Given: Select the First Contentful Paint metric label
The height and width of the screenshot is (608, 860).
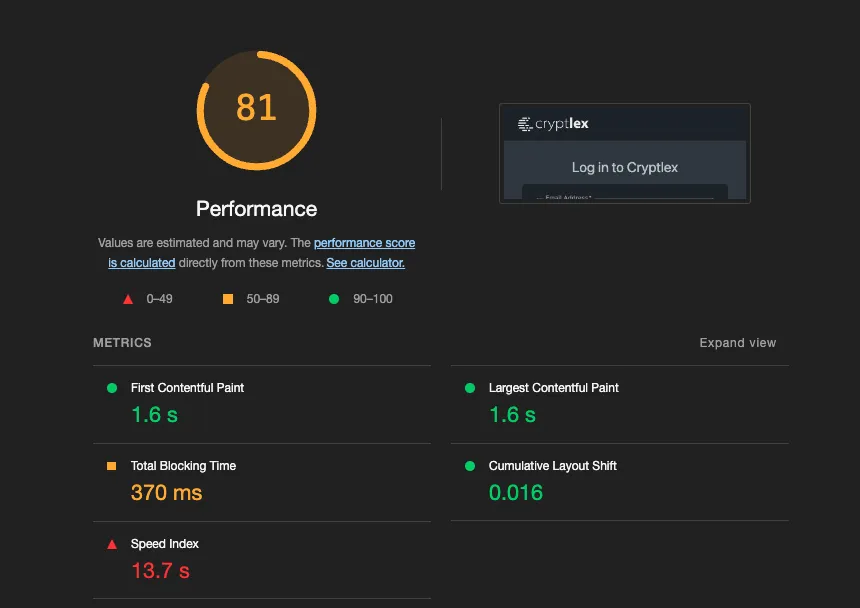Looking at the screenshot, I should [x=186, y=388].
